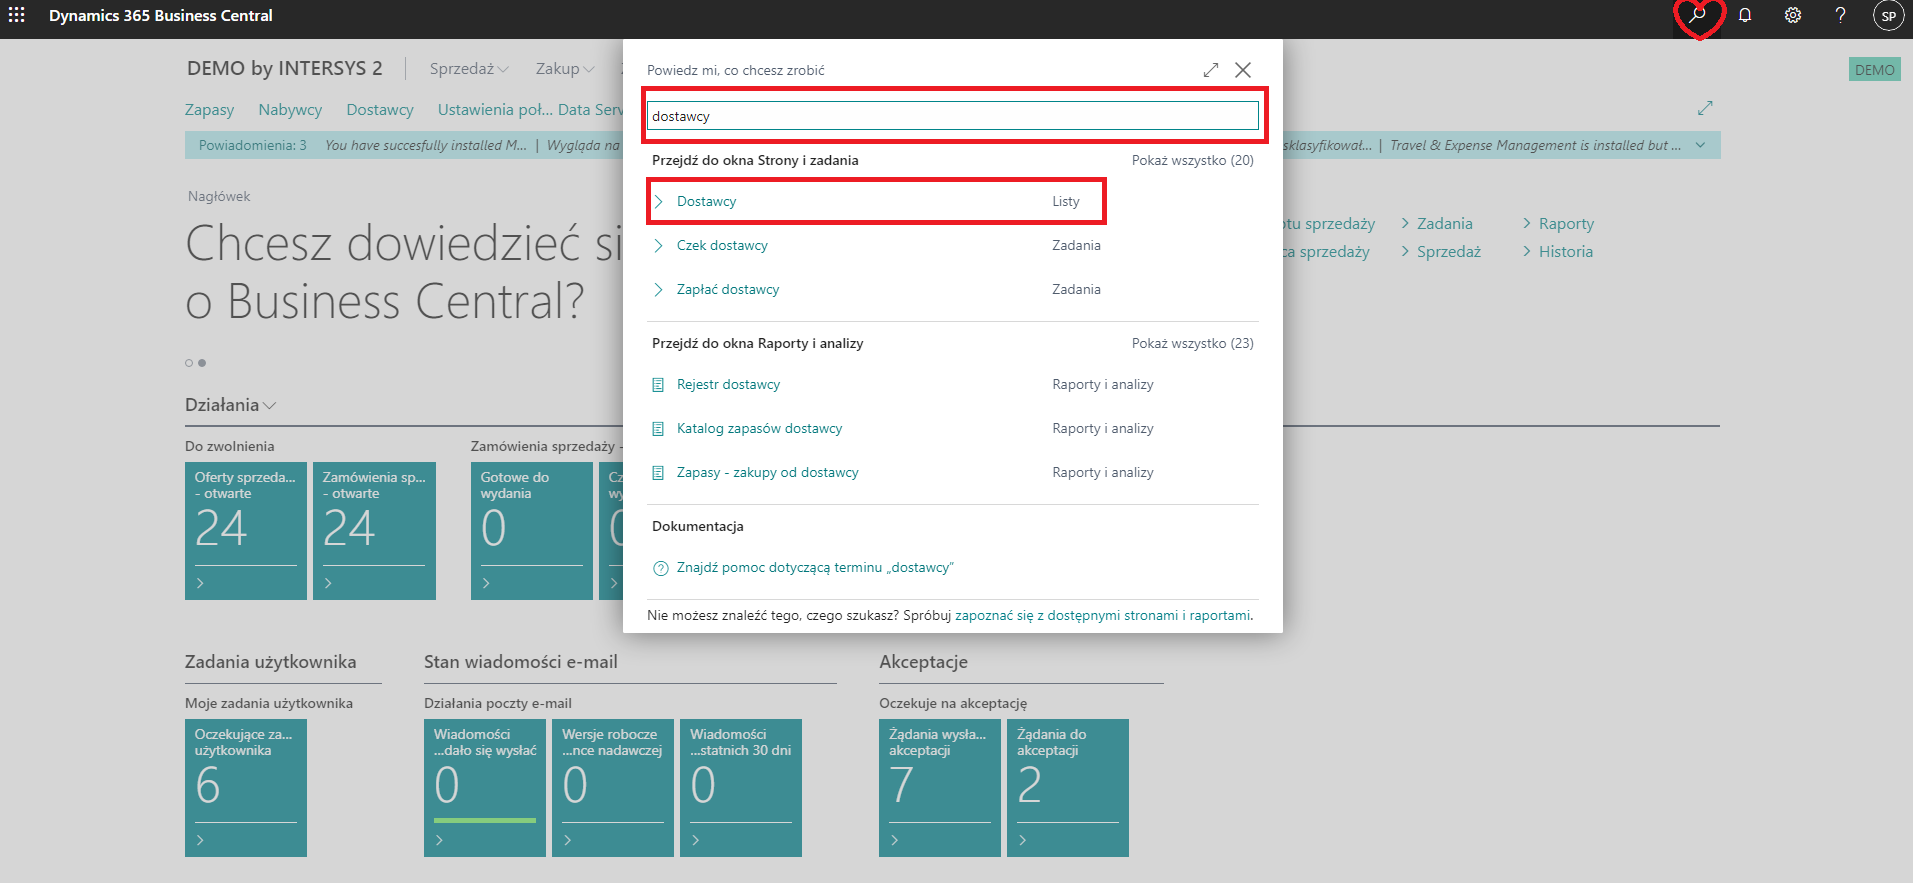Open the Gotowe do wydania tile
The width and height of the screenshot is (1913, 883).
(532, 531)
